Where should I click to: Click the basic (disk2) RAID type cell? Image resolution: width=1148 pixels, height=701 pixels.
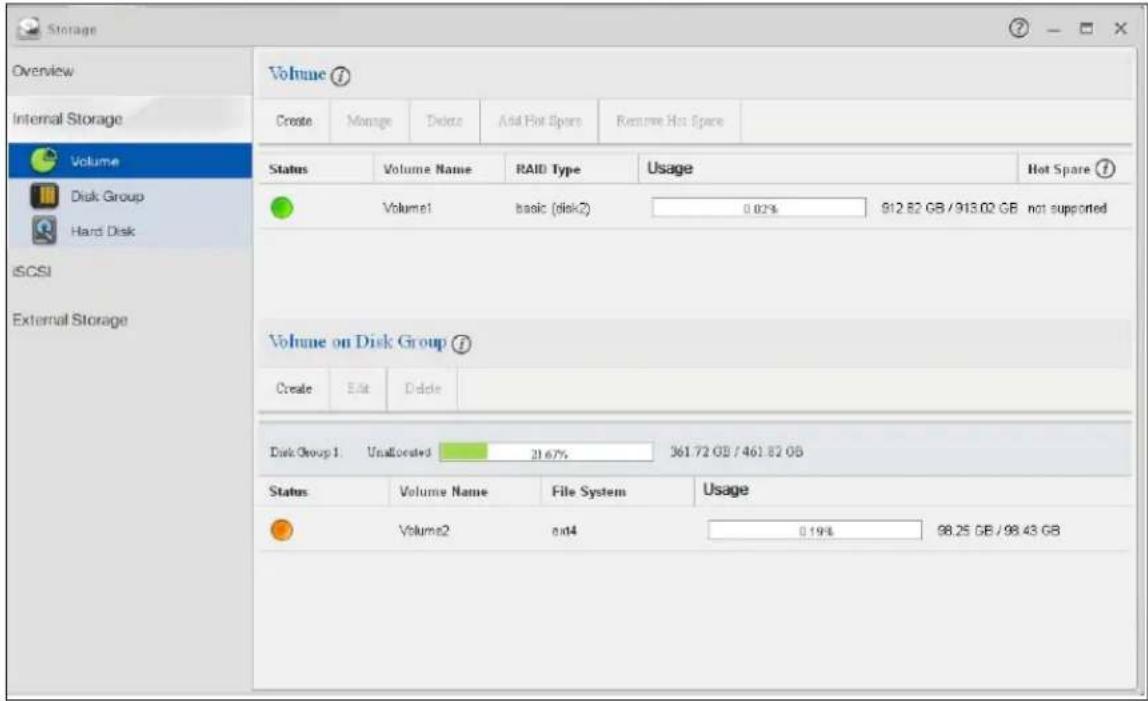[553, 208]
